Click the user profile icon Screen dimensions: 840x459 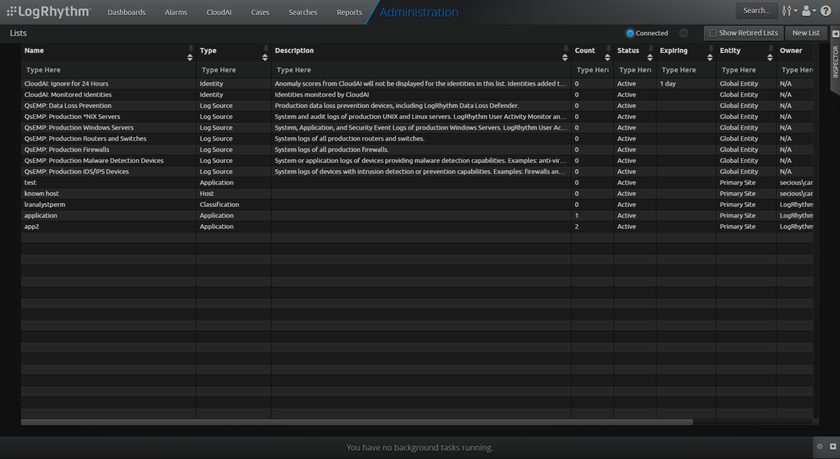(x=806, y=11)
